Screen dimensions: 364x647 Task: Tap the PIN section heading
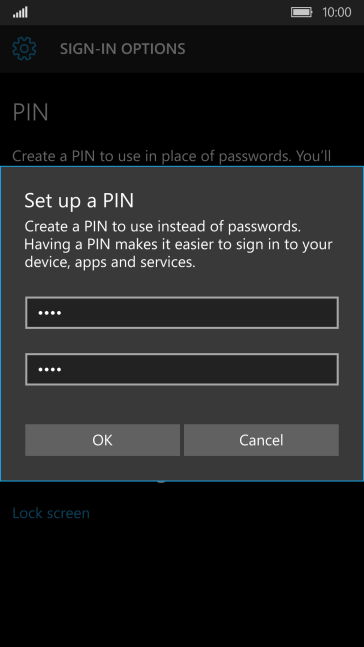pyautogui.click(x=31, y=112)
